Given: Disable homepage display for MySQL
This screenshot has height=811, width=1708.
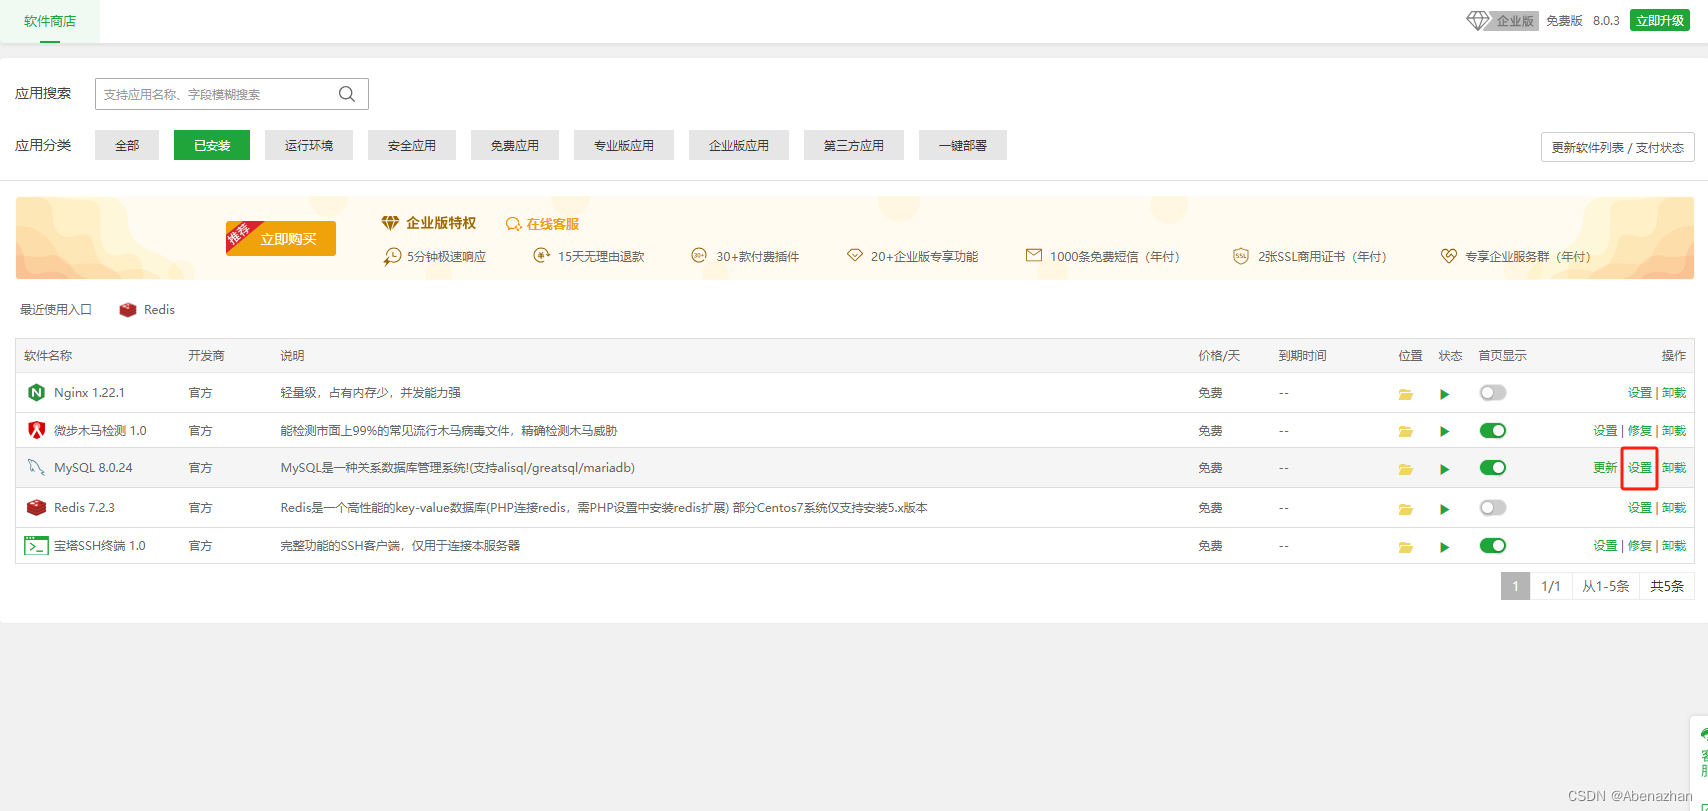Looking at the screenshot, I should click(1493, 467).
